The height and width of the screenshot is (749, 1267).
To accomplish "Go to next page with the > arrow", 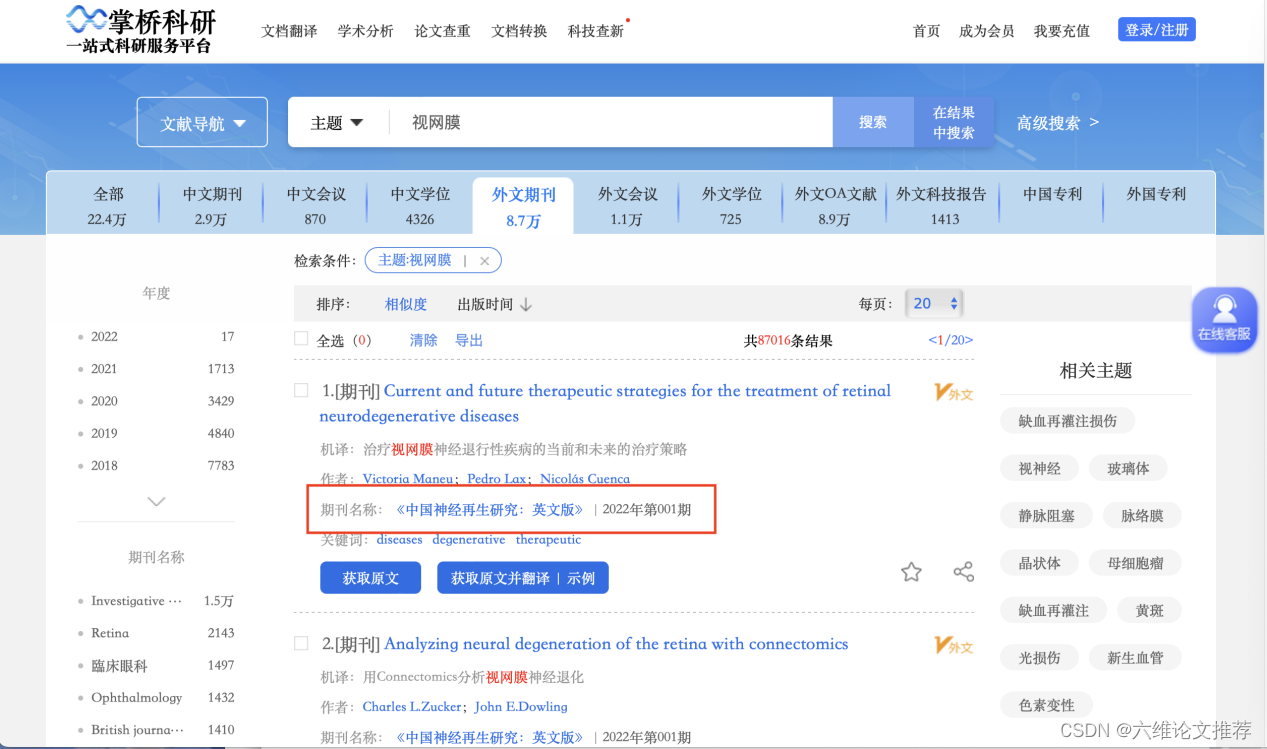I will point(969,340).
